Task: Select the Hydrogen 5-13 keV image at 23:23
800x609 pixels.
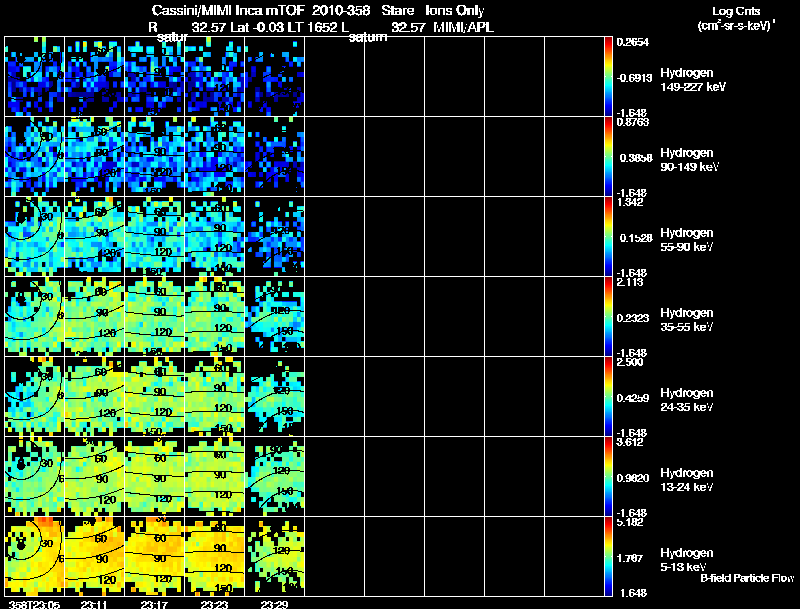Action: click(215, 556)
